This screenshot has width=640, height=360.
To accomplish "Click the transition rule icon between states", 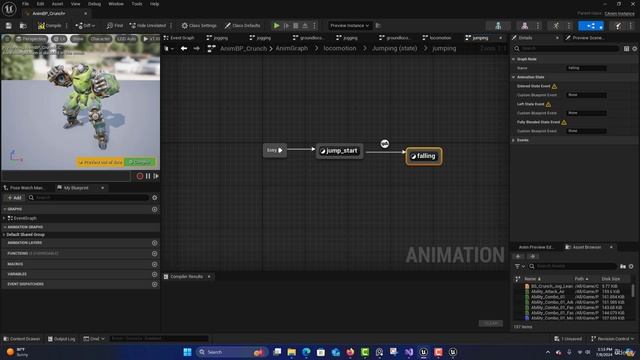I will click(x=384, y=144).
